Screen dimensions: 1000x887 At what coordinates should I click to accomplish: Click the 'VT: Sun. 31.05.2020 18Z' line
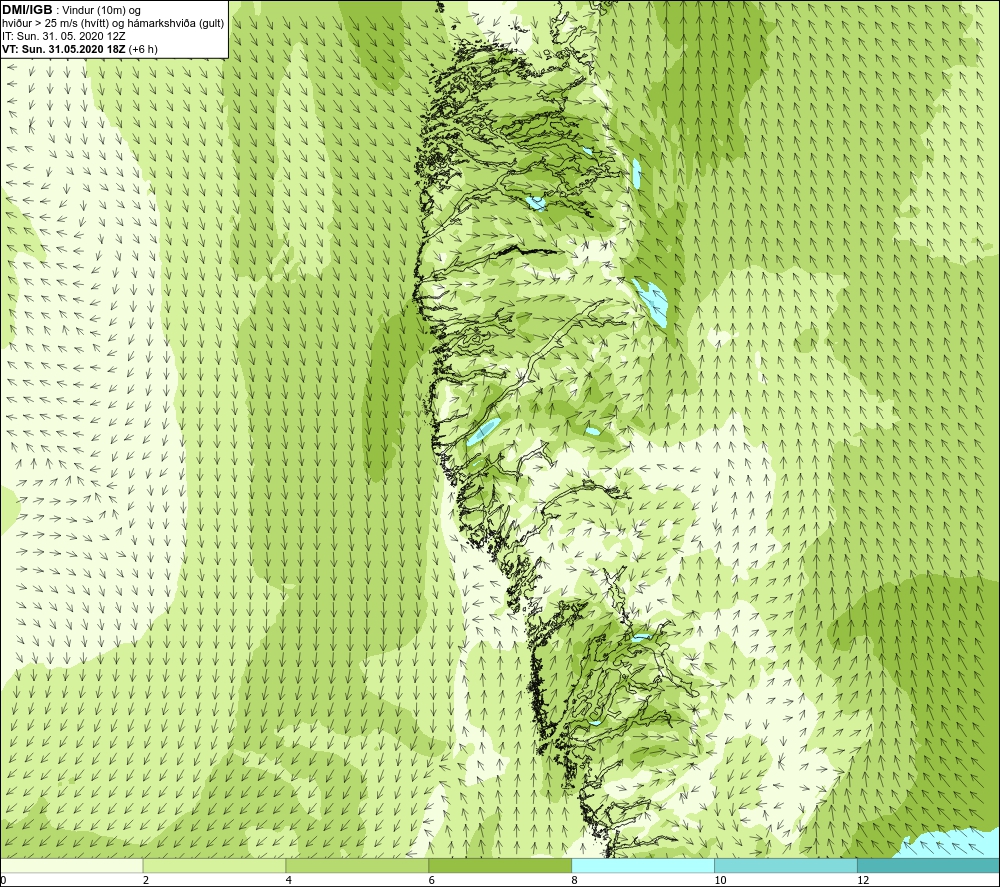point(64,49)
